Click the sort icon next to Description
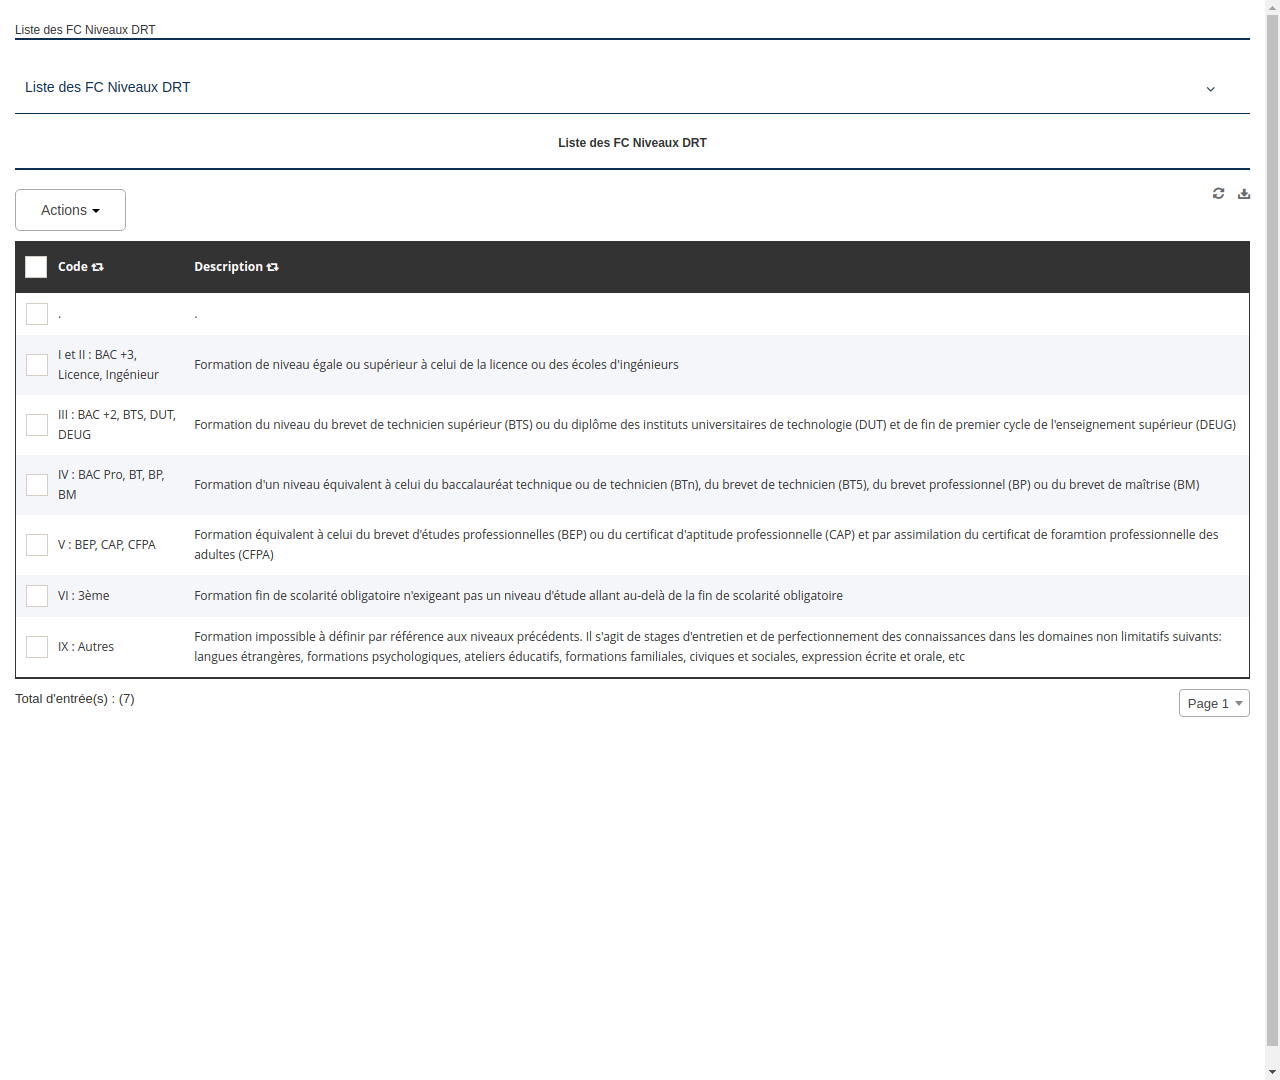The image size is (1280, 1080). coord(272,267)
